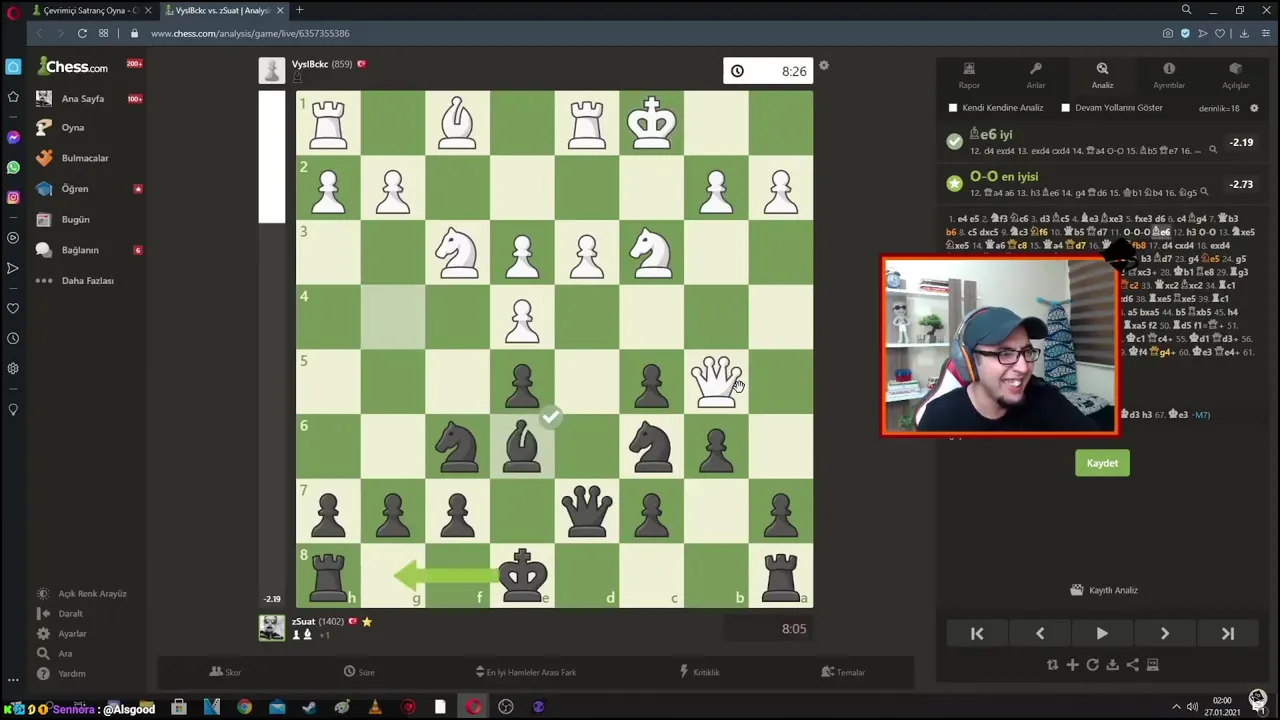
Task: Click the black king on e8
Action: (522, 575)
